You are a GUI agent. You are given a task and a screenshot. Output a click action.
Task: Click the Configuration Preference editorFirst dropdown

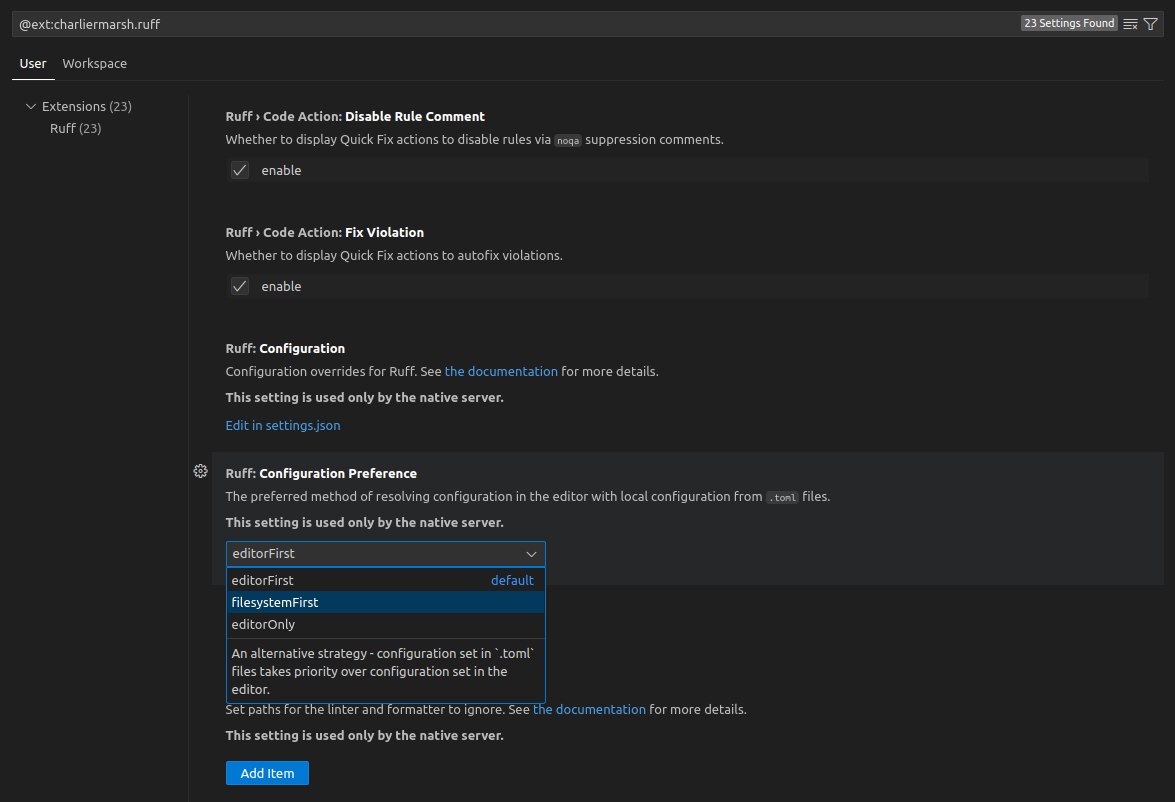click(386, 554)
